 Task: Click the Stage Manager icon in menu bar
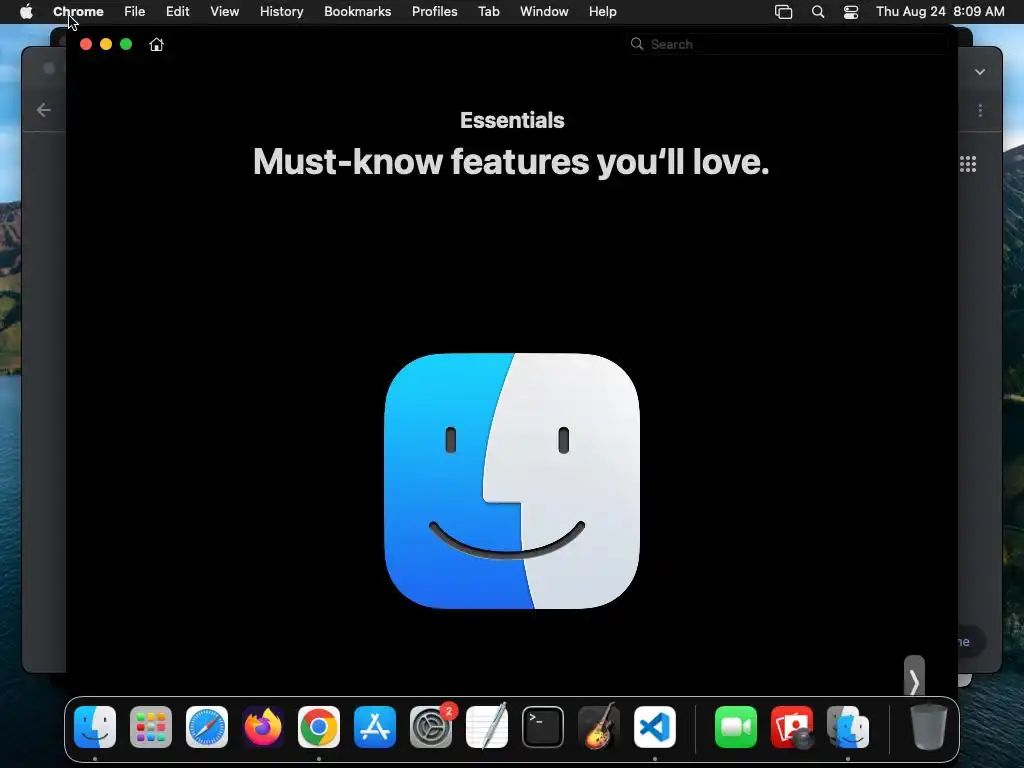point(783,12)
